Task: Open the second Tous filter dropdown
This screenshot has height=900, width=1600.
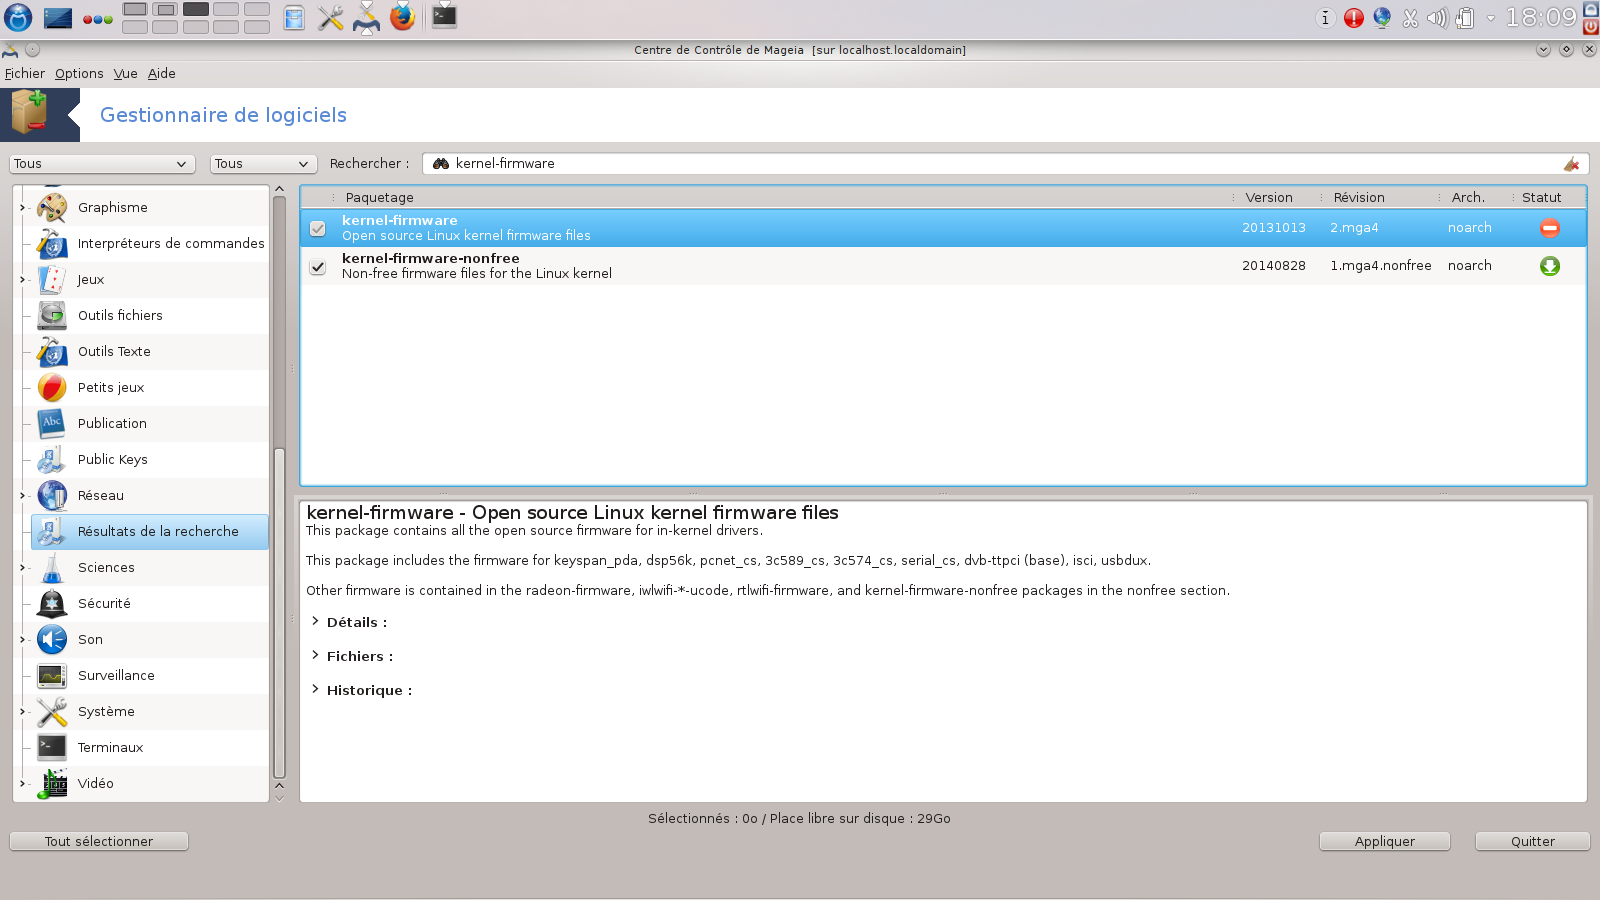Action: pyautogui.click(x=263, y=164)
